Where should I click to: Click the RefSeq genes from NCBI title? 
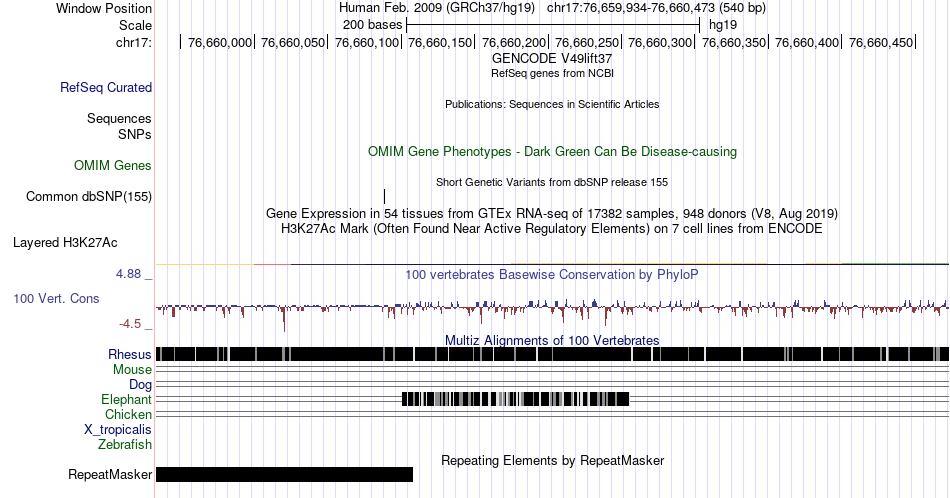point(552,73)
